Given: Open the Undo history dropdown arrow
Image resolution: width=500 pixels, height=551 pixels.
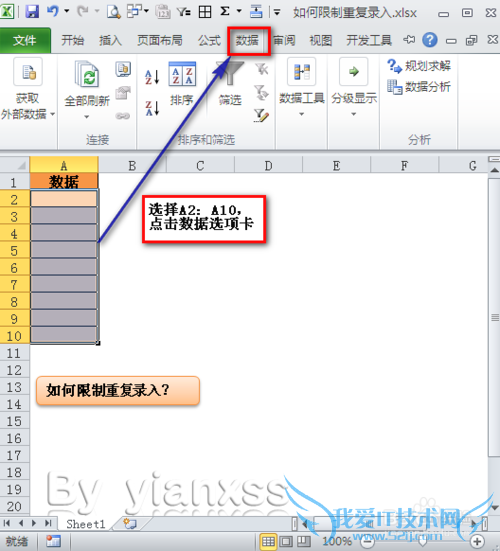Looking at the screenshot, I should click(67, 11).
